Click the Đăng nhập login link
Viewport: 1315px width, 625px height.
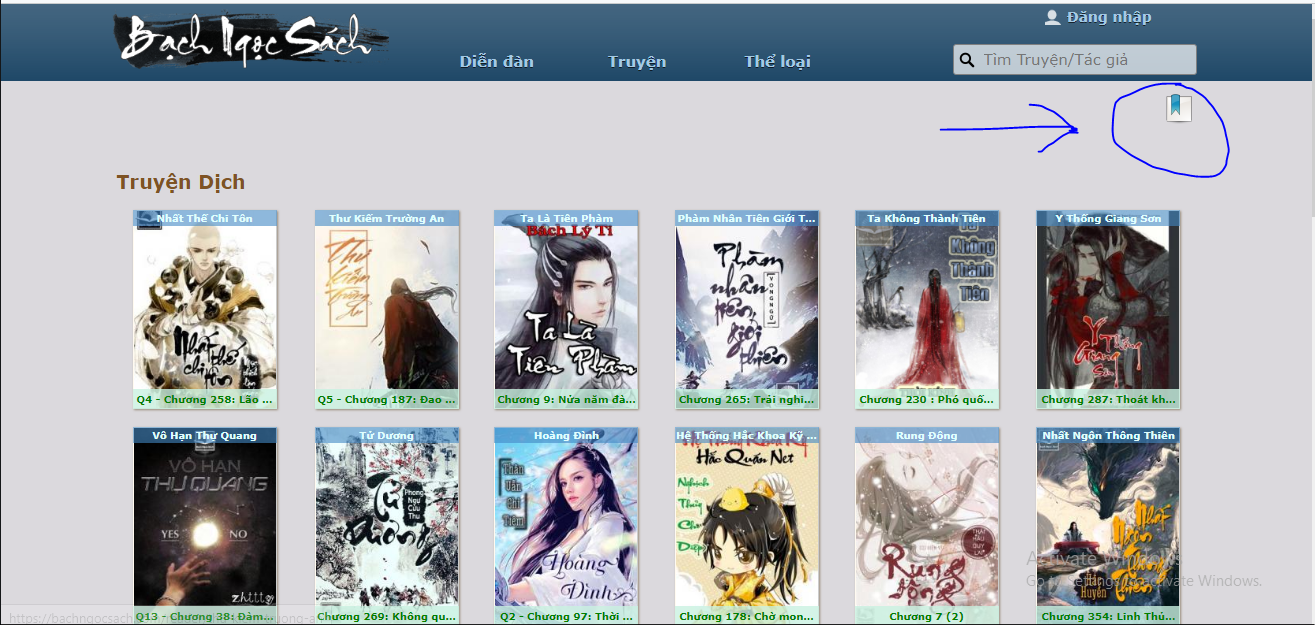tap(1109, 17)
